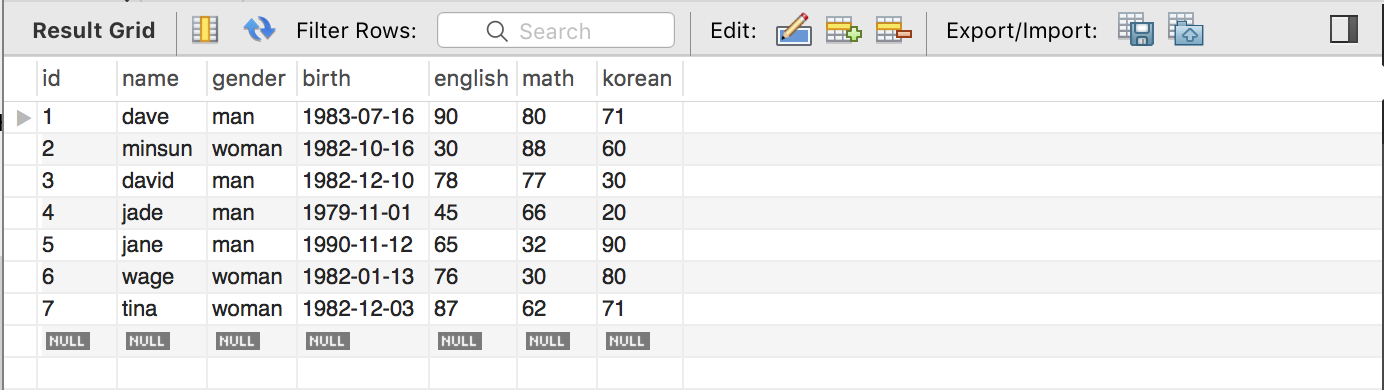The image size is (1384, 390).
Task: Export recordset to an external file
Action: pos(1136,31)
